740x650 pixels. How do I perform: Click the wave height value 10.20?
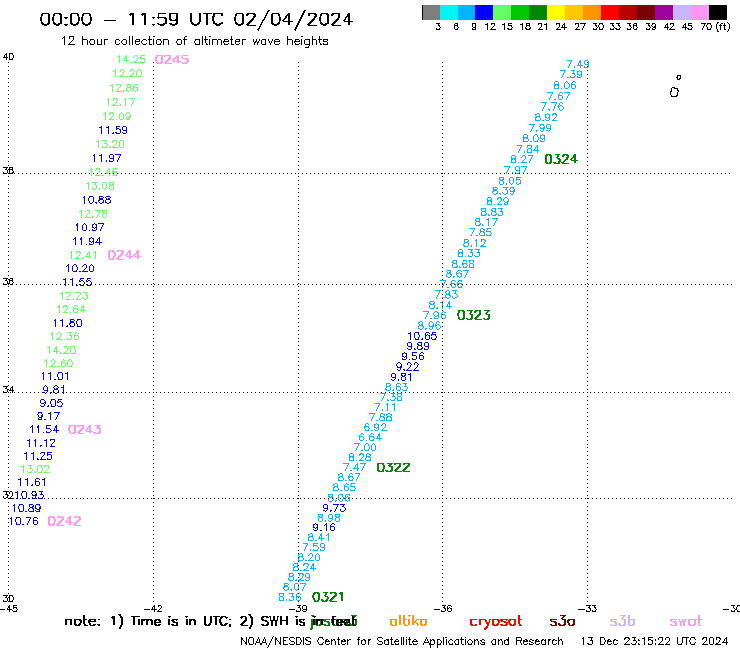coord(80,269)
